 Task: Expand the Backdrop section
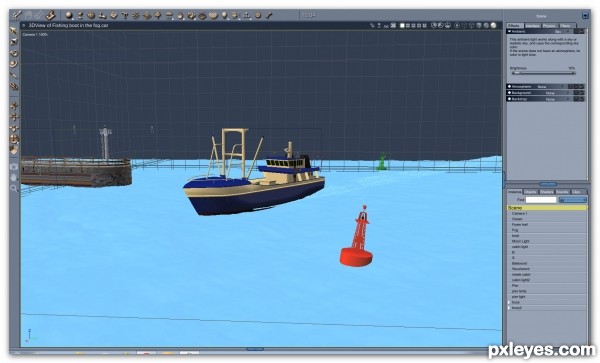(x=509, y=99)
